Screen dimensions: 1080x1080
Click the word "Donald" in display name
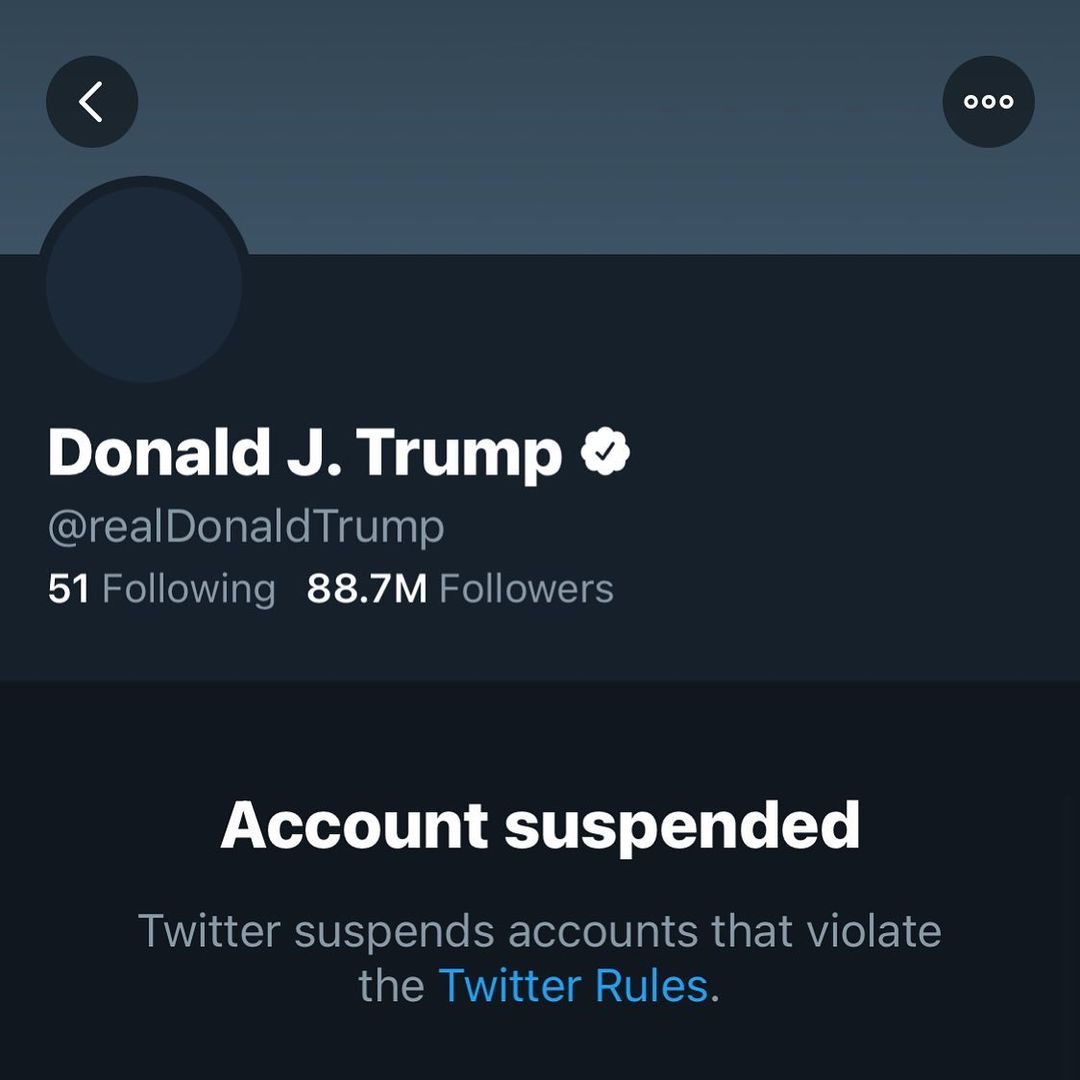click(159, 453)
